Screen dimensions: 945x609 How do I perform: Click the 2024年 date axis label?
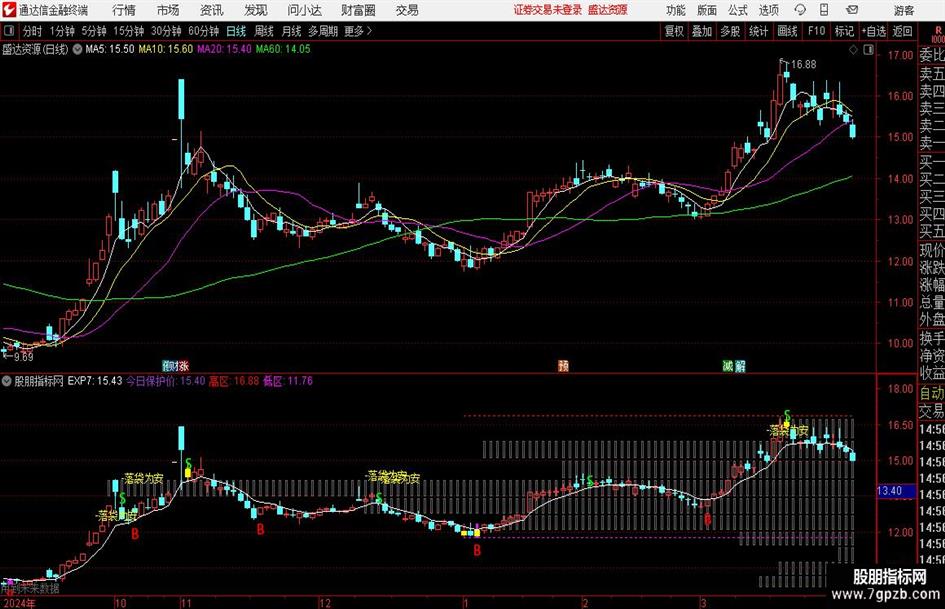click(19, 603)
